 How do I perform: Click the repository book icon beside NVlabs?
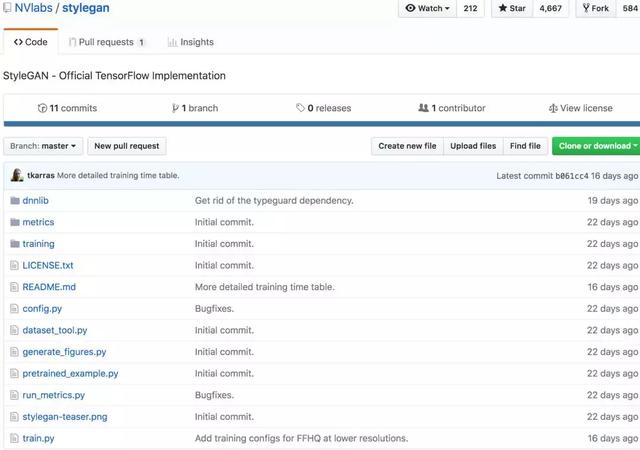coord(7,8)
